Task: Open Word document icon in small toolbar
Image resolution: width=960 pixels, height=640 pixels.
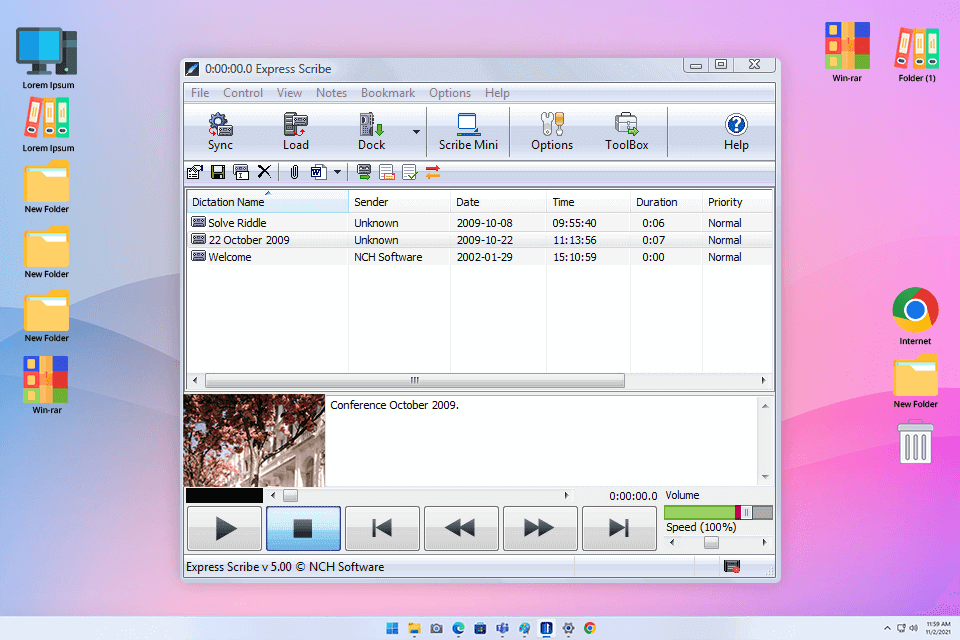Action: point(318,172)
